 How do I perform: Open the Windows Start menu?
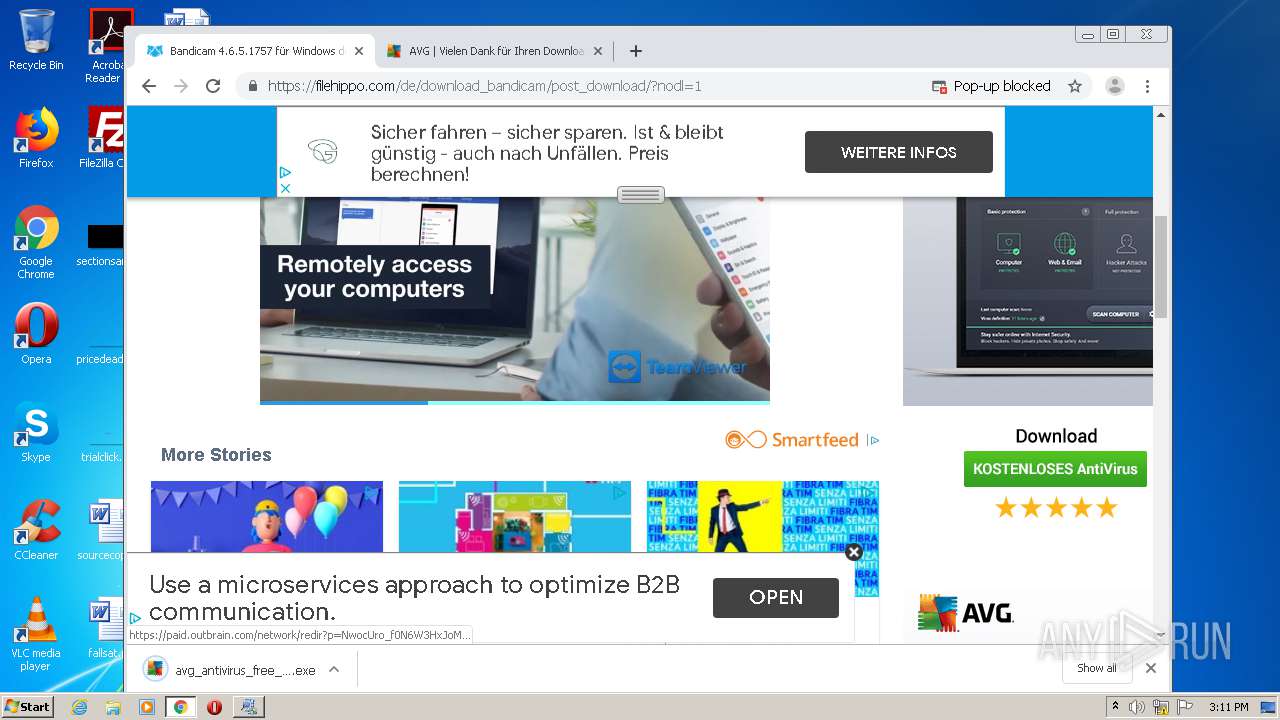click(28, 706)
